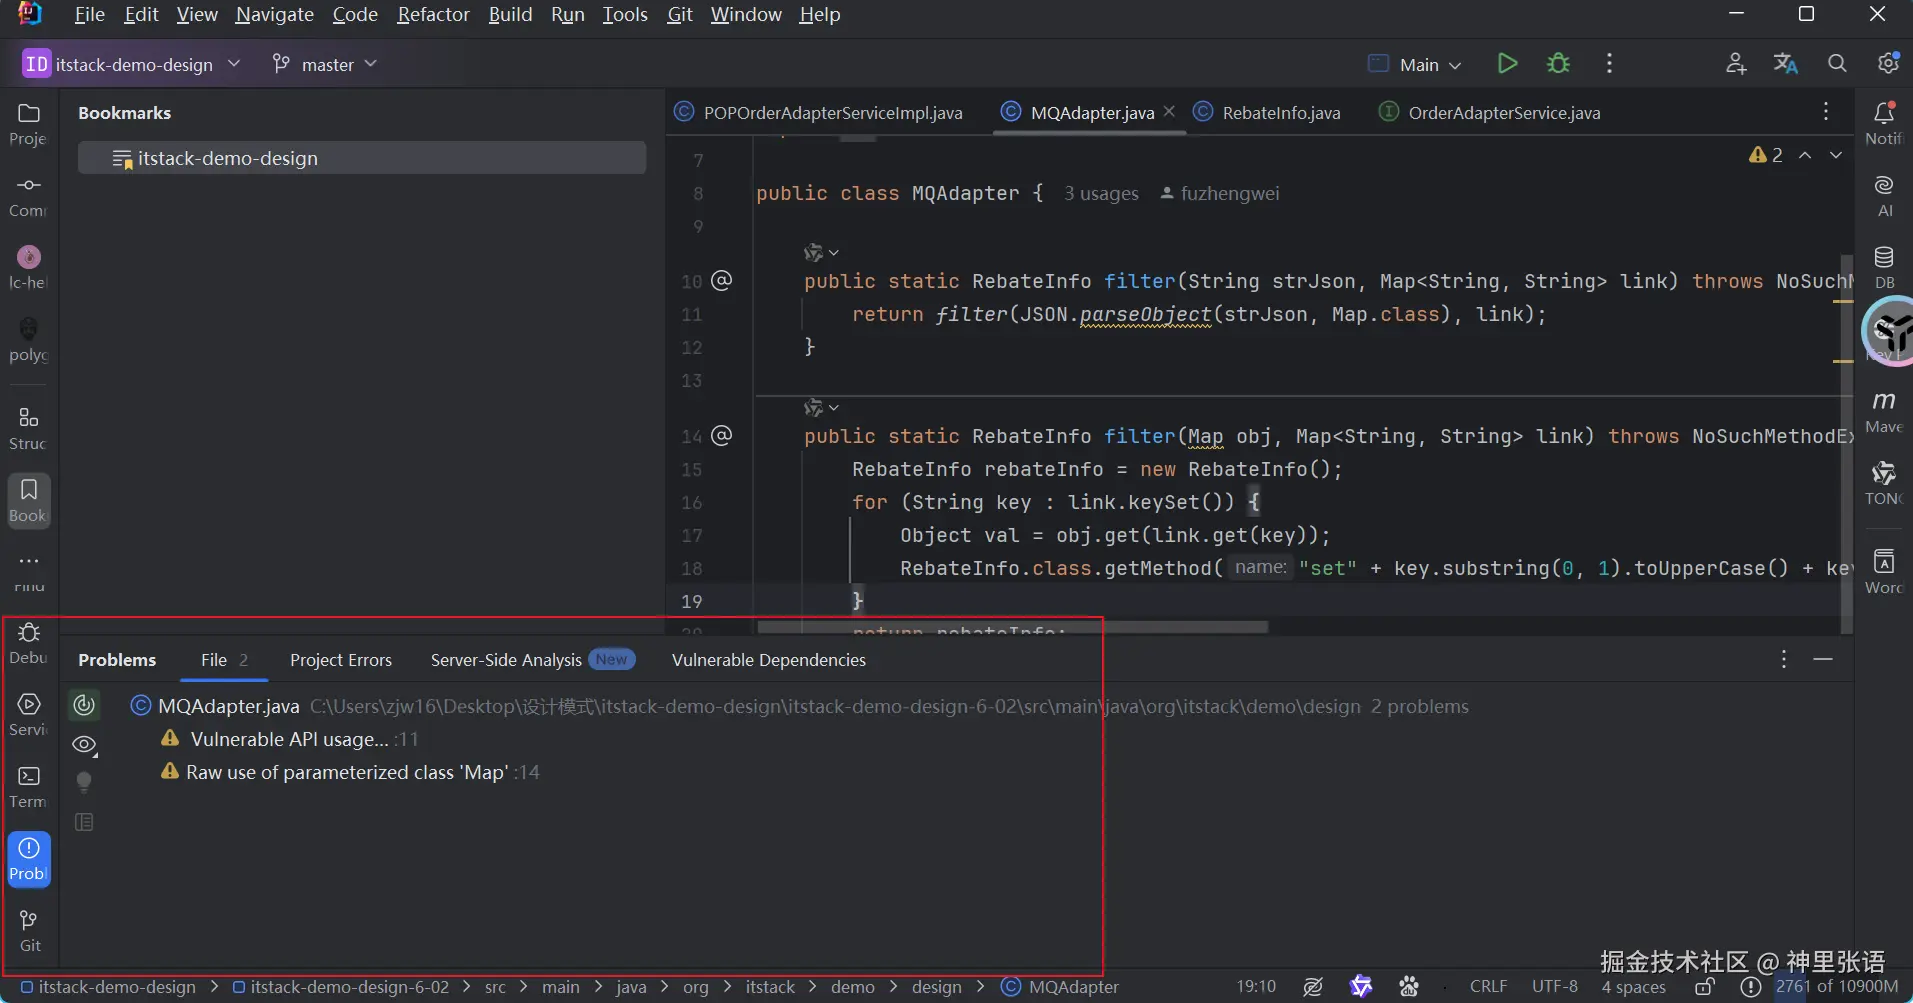Viewport: 1913px width, 1003px height.
Task: Show more run toolbar actions (three dots)
Action: pos(1609,64)
